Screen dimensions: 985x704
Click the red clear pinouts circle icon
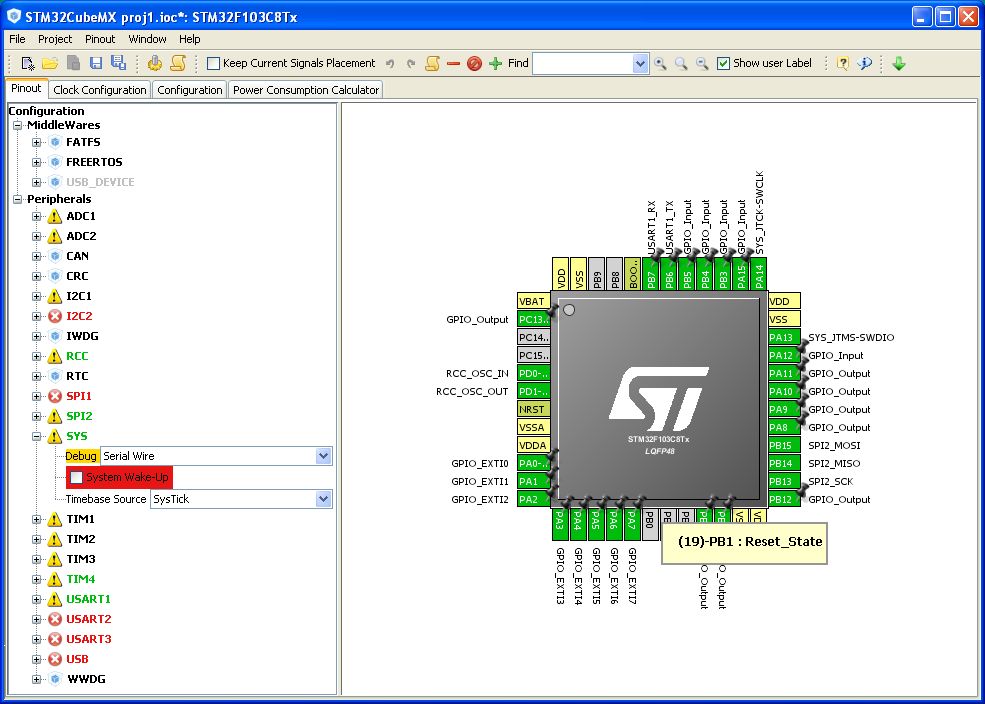(474, 63)
